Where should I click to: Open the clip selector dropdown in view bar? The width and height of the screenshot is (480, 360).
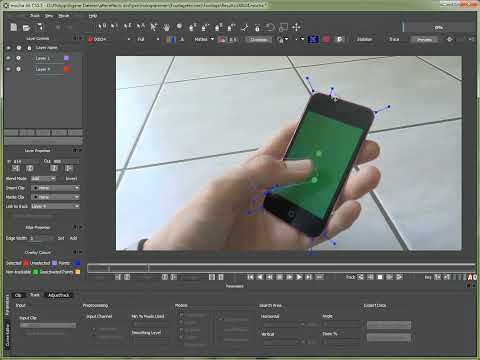pyautogui.click(x=110, y=39)
